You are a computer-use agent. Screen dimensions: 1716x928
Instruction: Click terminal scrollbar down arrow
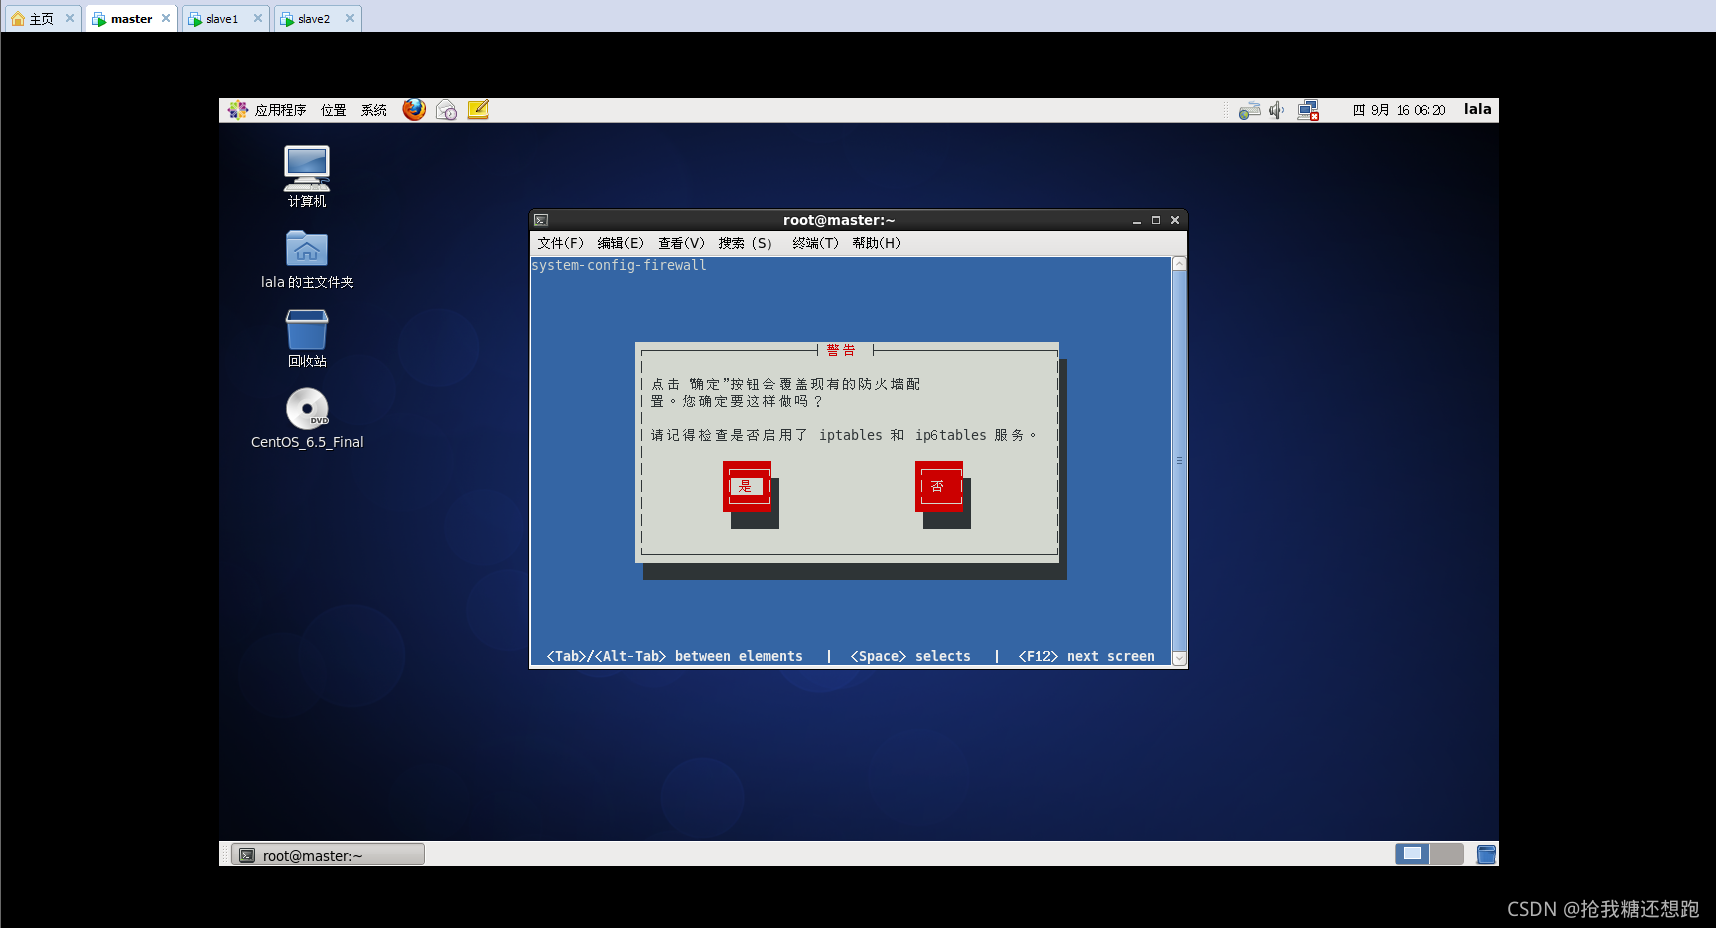(1179, 658)
